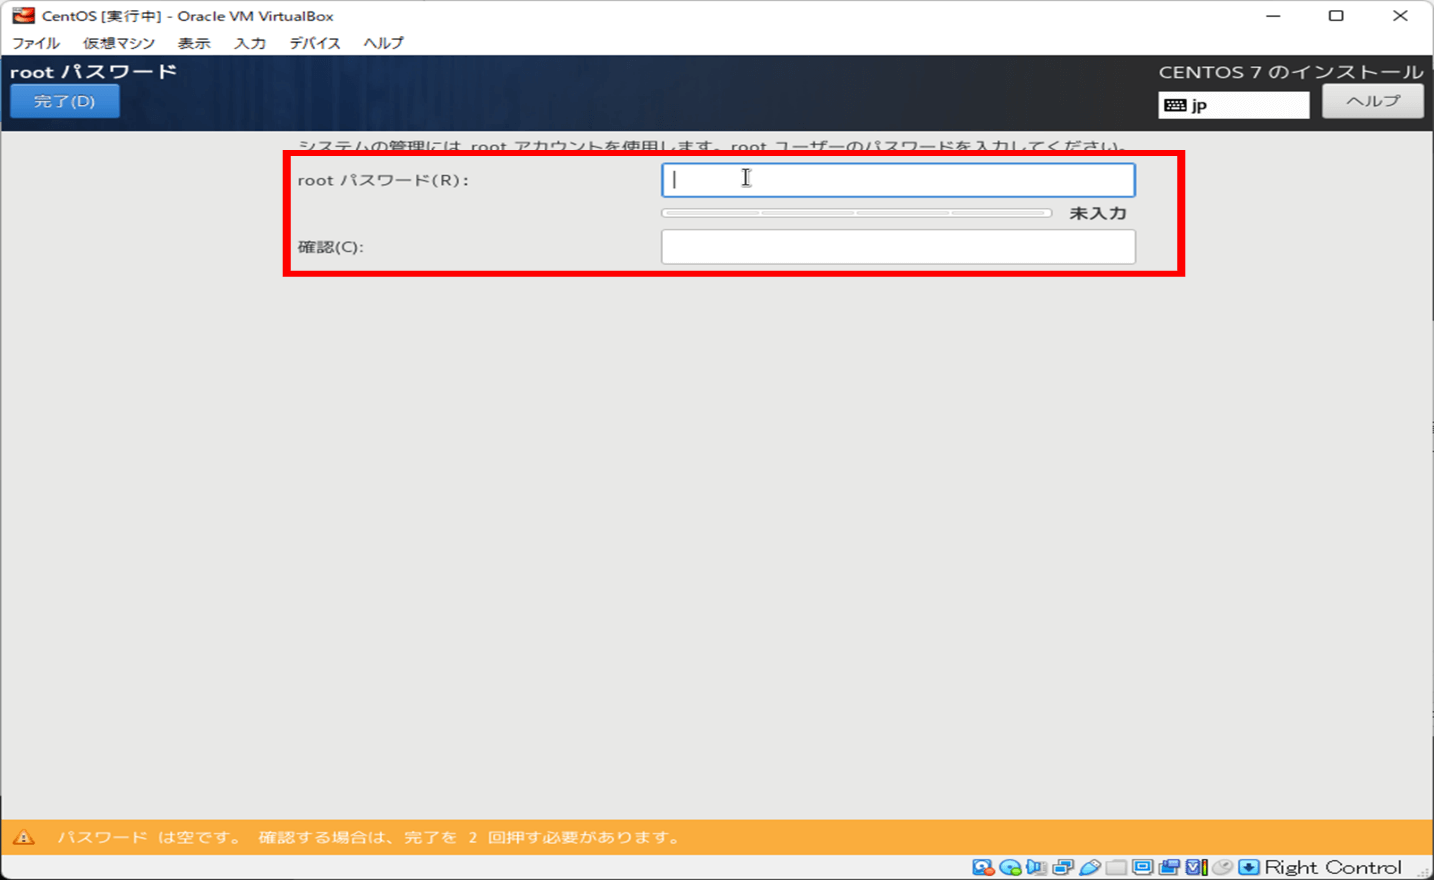Click the 確認(C): label
The image size is (1434, 880).
(x=331, y=247)
